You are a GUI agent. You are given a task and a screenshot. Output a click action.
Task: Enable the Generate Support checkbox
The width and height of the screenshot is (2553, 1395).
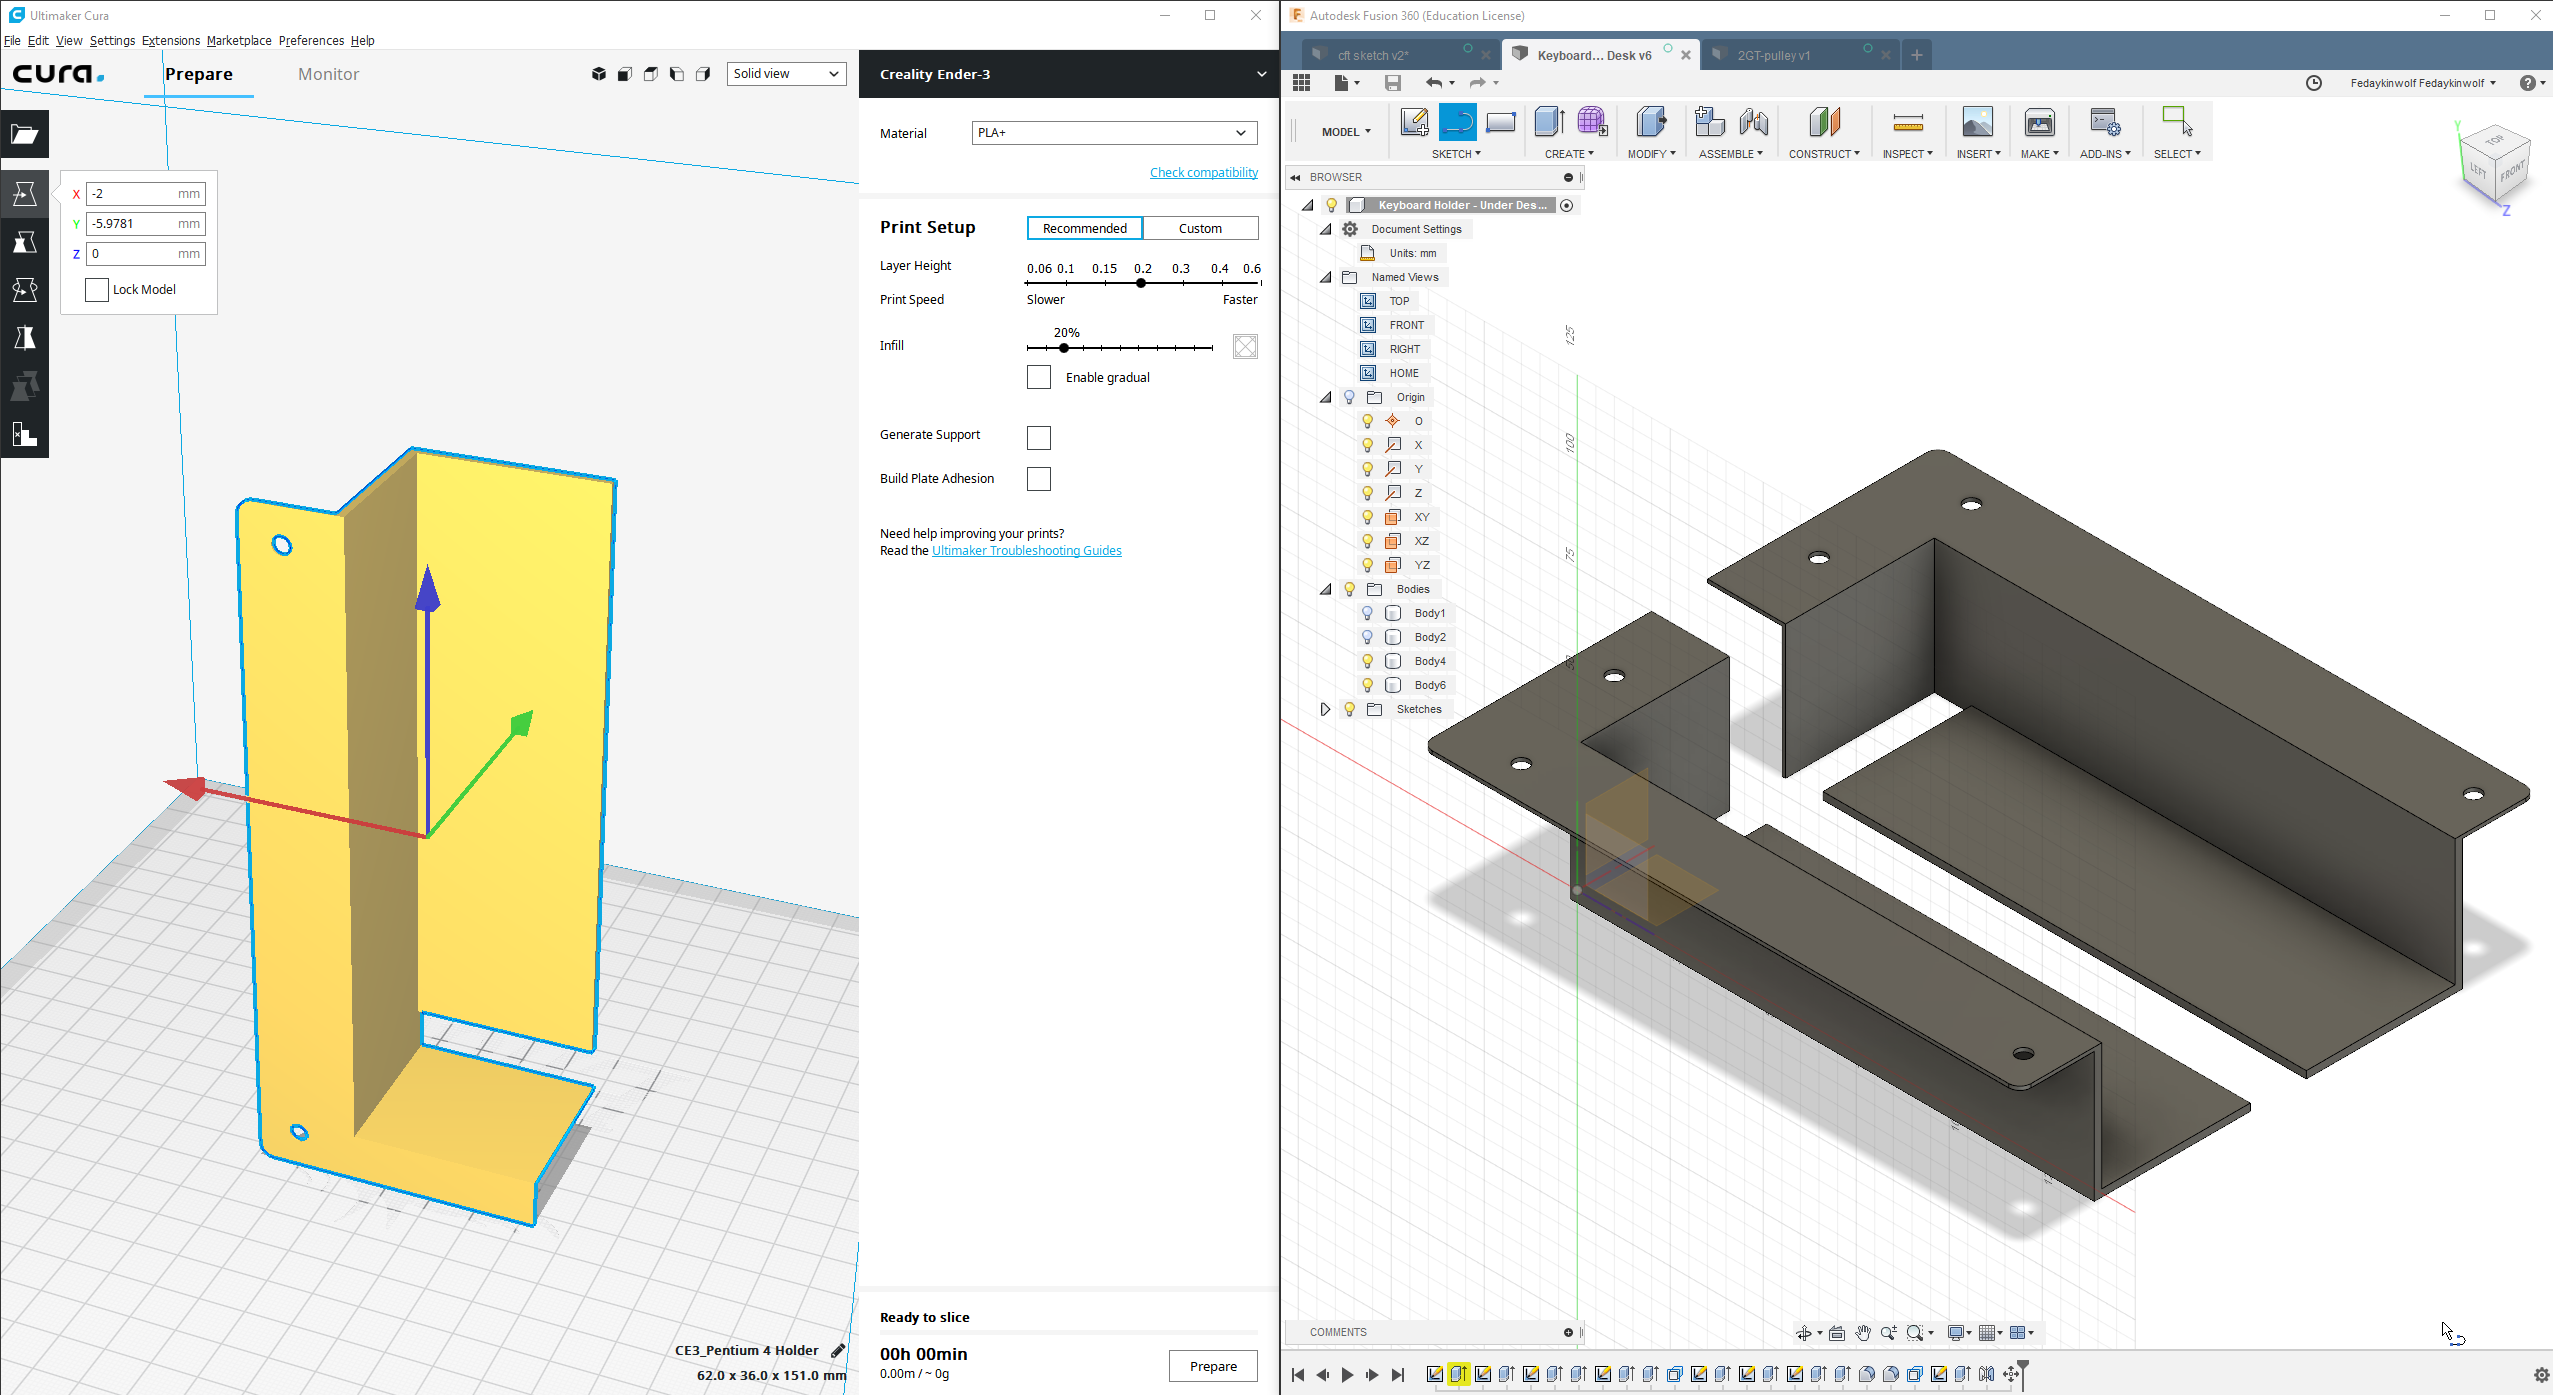pos(1039,437)
